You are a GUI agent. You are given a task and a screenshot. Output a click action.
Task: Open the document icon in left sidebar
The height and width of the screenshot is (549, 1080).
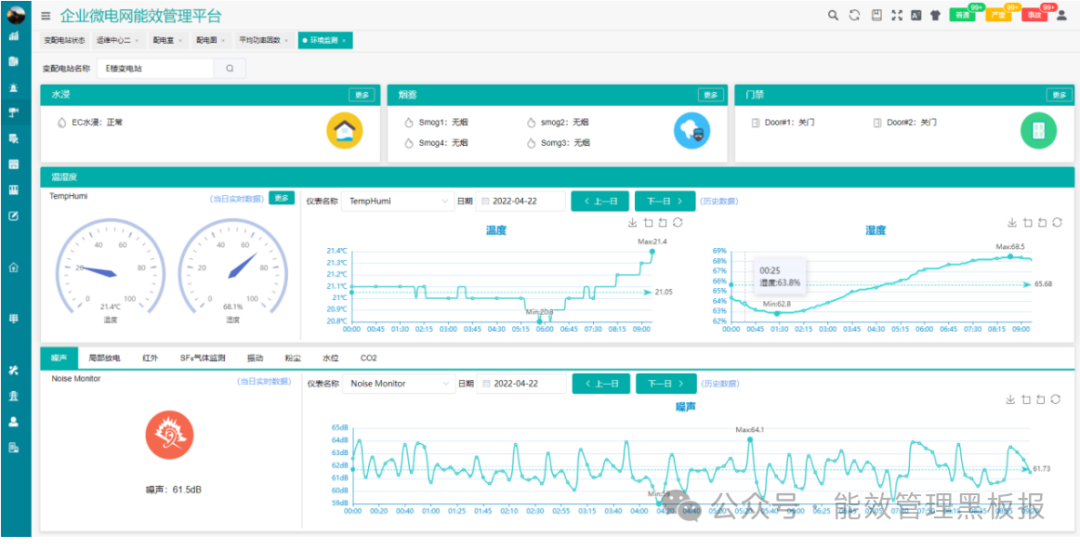tap(13, 61)
